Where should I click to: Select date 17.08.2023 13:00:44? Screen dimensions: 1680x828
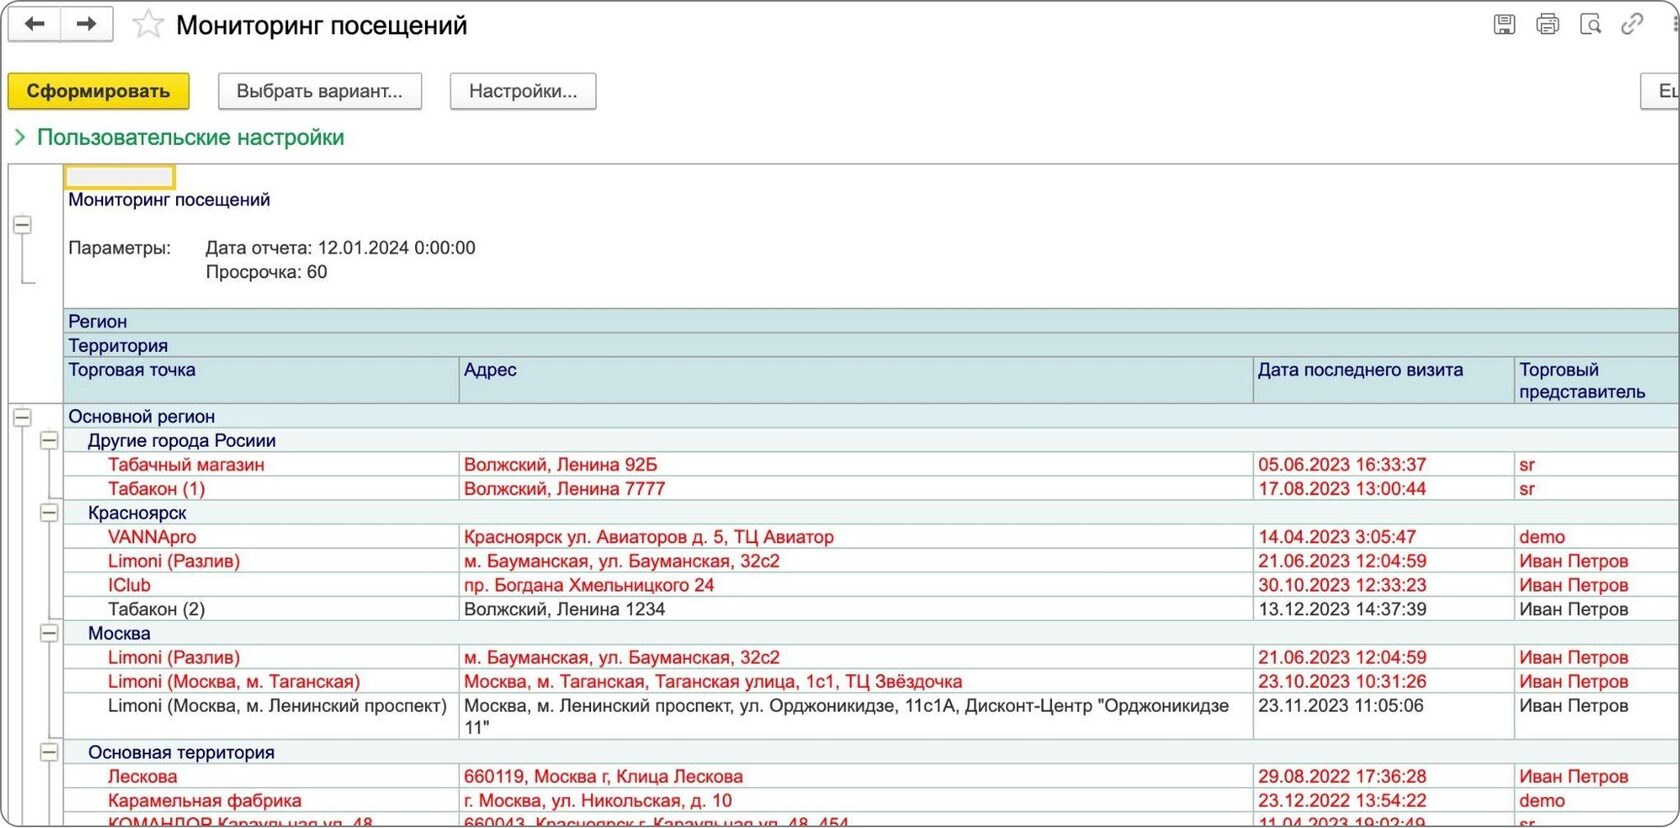coord(1342,489)
